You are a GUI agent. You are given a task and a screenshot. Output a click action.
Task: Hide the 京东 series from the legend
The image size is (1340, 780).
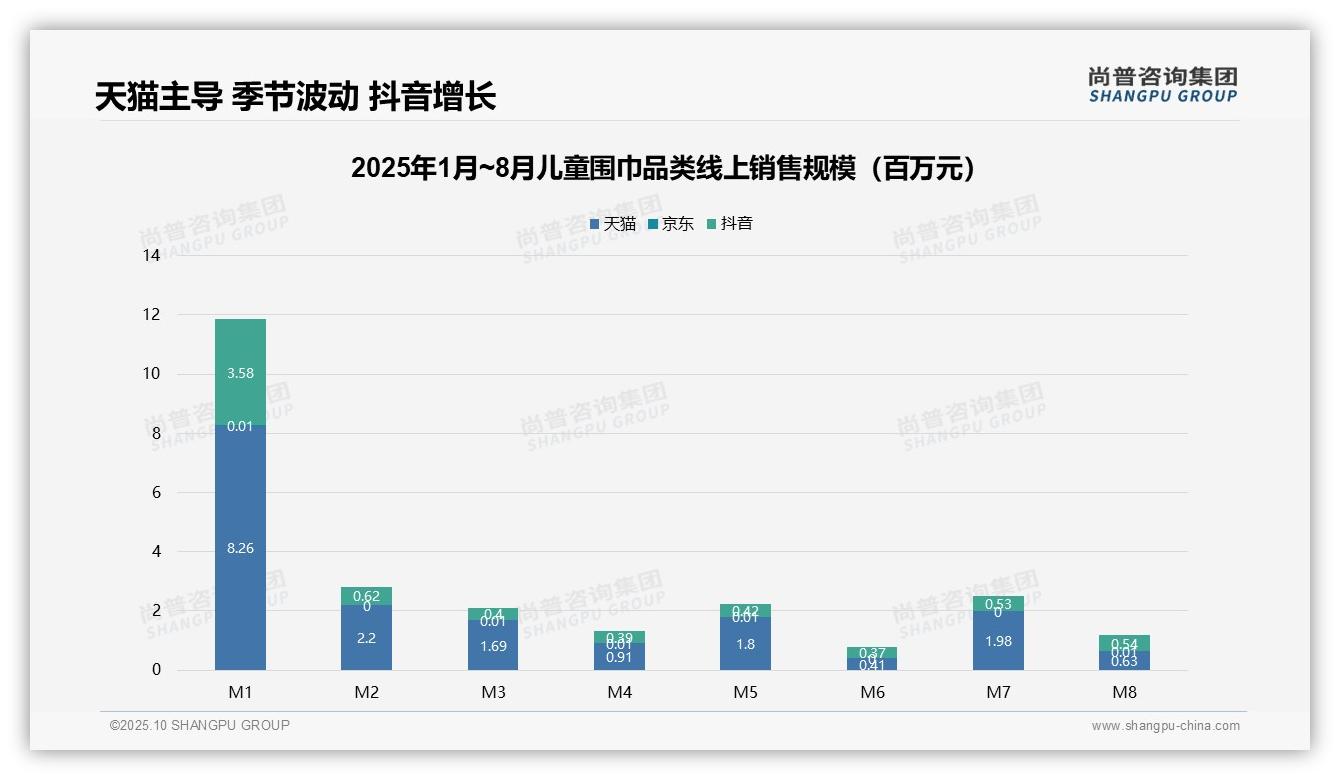coord(670,223)
